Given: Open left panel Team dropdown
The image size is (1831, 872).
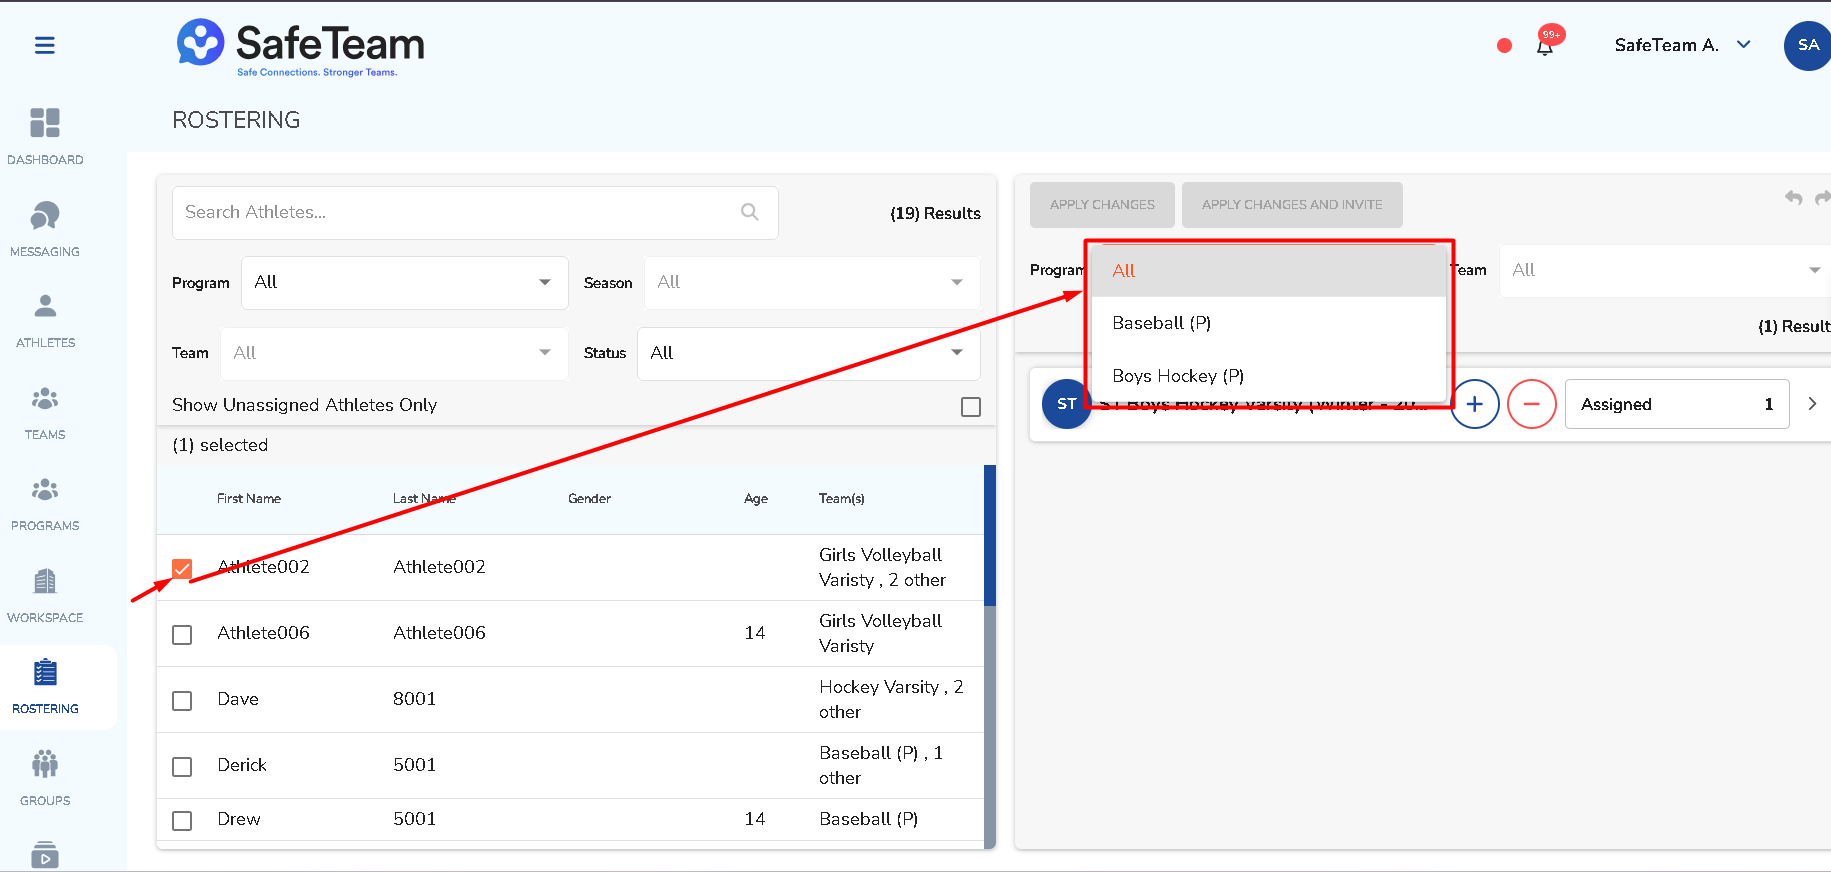Looking at the screenshot, I should coord(394,353).
